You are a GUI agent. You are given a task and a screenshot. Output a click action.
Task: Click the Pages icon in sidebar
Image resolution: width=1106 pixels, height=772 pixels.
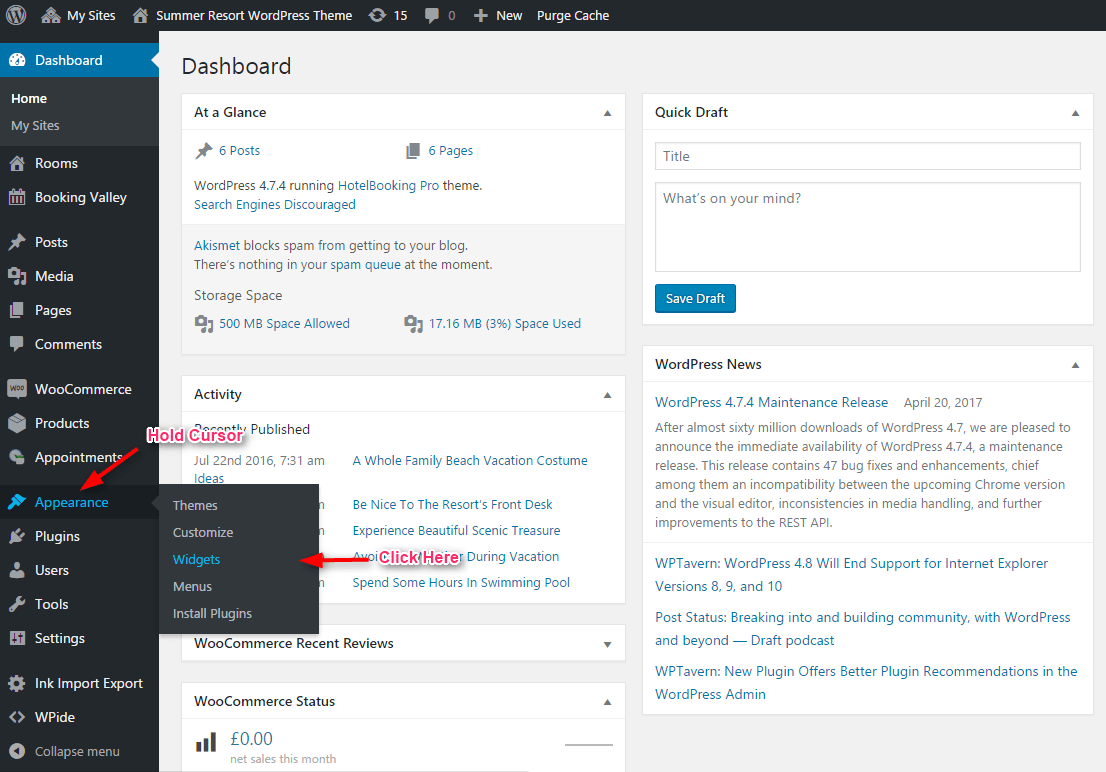point(17,310)
